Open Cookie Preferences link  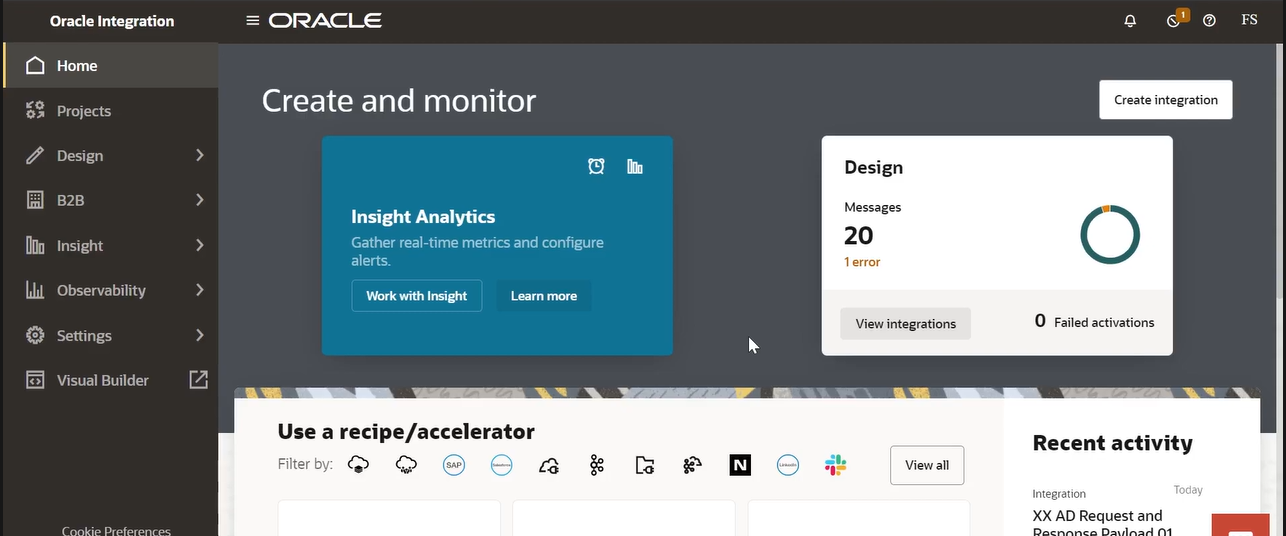coord(116,530)
